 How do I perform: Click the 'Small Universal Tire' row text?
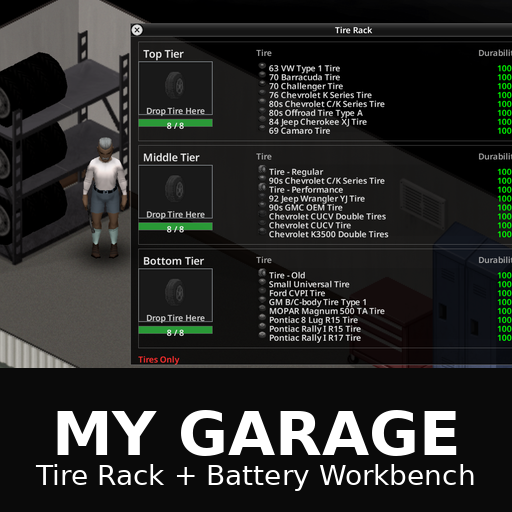[x=309, y=284]
